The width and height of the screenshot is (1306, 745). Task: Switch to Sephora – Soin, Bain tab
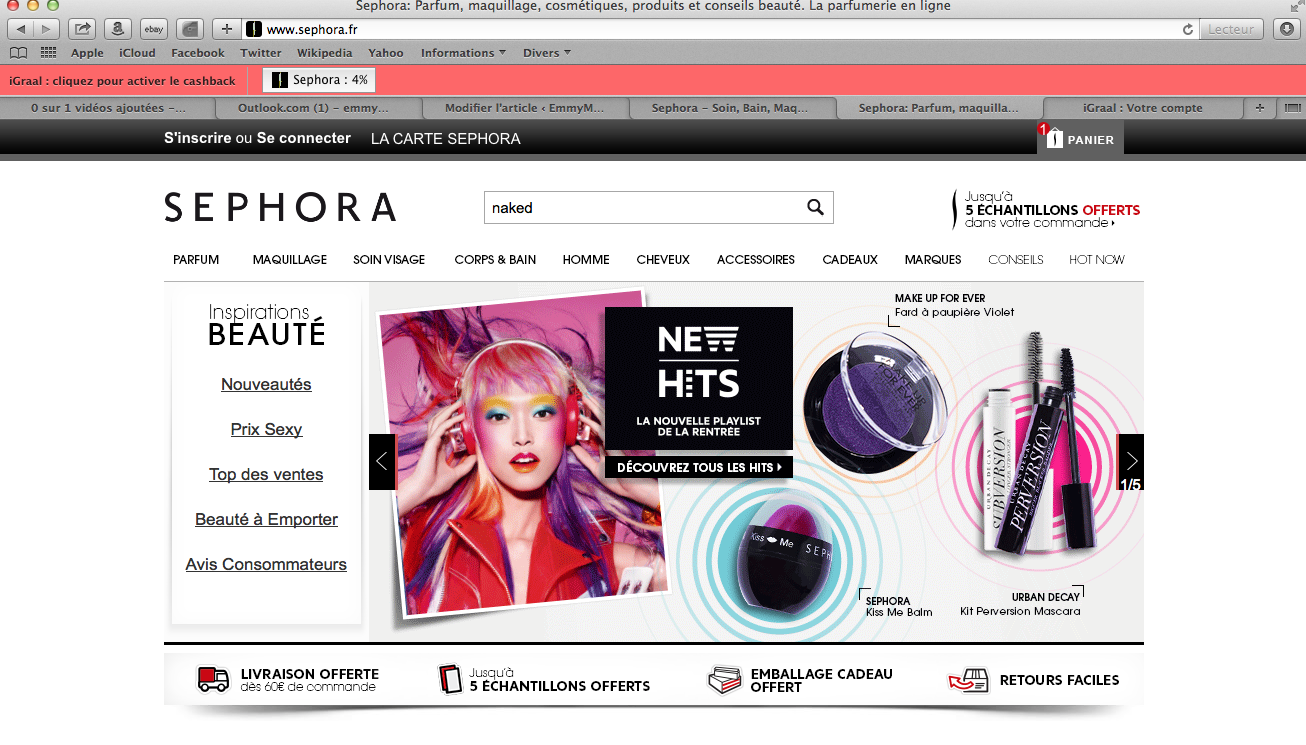(732, 108)
